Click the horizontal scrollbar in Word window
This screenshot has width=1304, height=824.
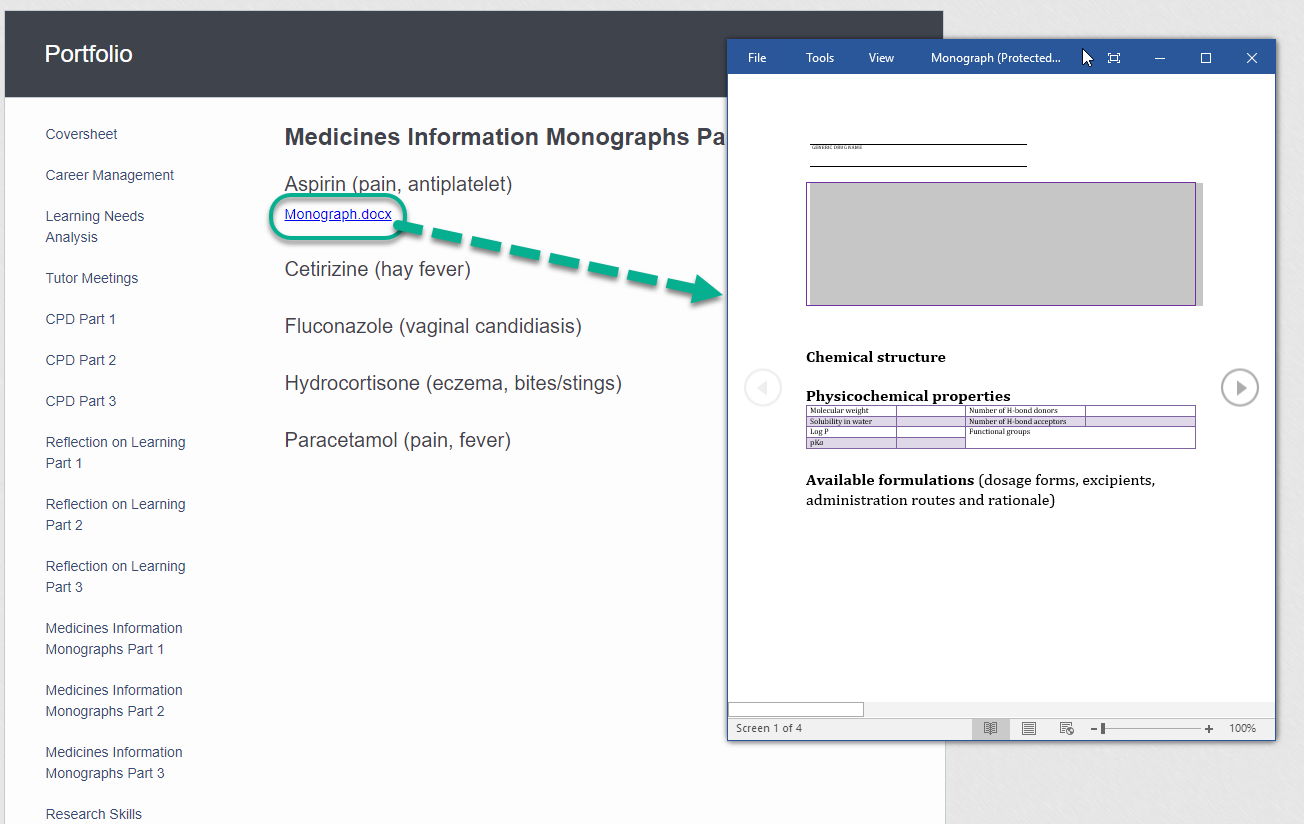click(x=796, y=710)
